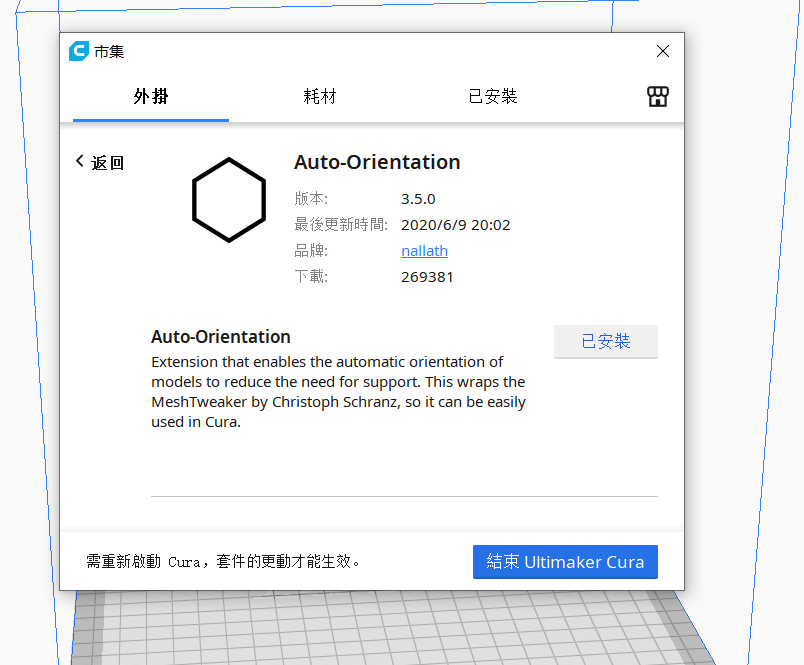The width and height of the screenshot is (804, 665).
Task: Switch to the 耗材 tab
Action: coord(320,96)
